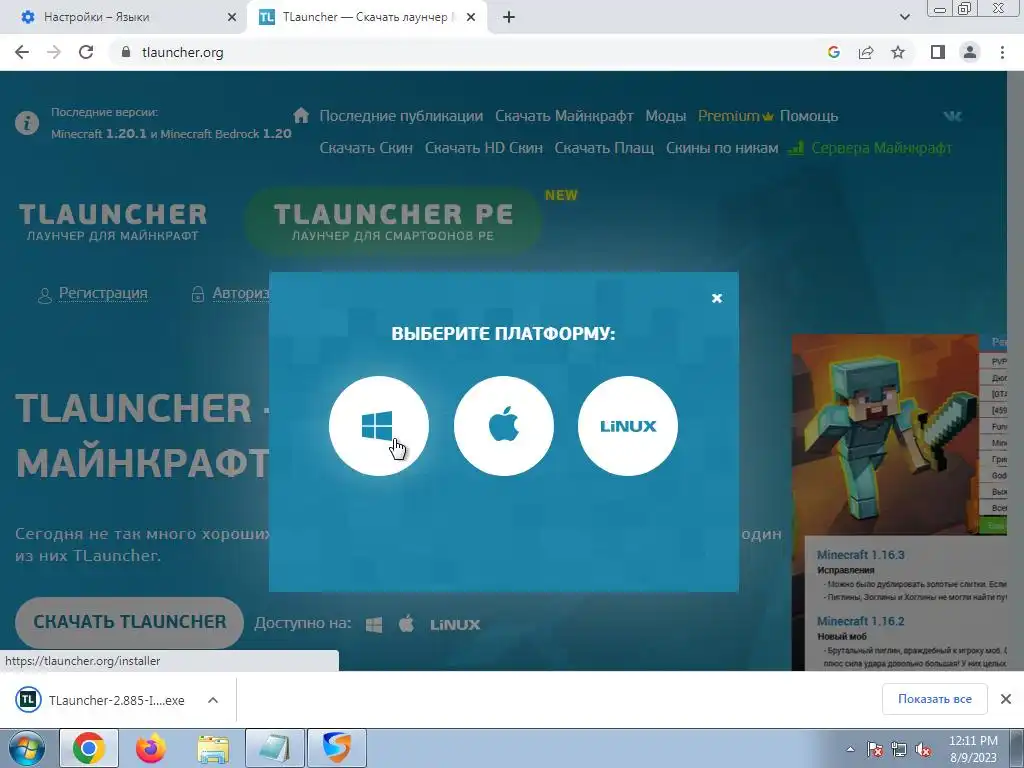The height and width of the screenshot is (768, 1024).
Task: Open the Chrome profile avatar
Action: (970, 52)
